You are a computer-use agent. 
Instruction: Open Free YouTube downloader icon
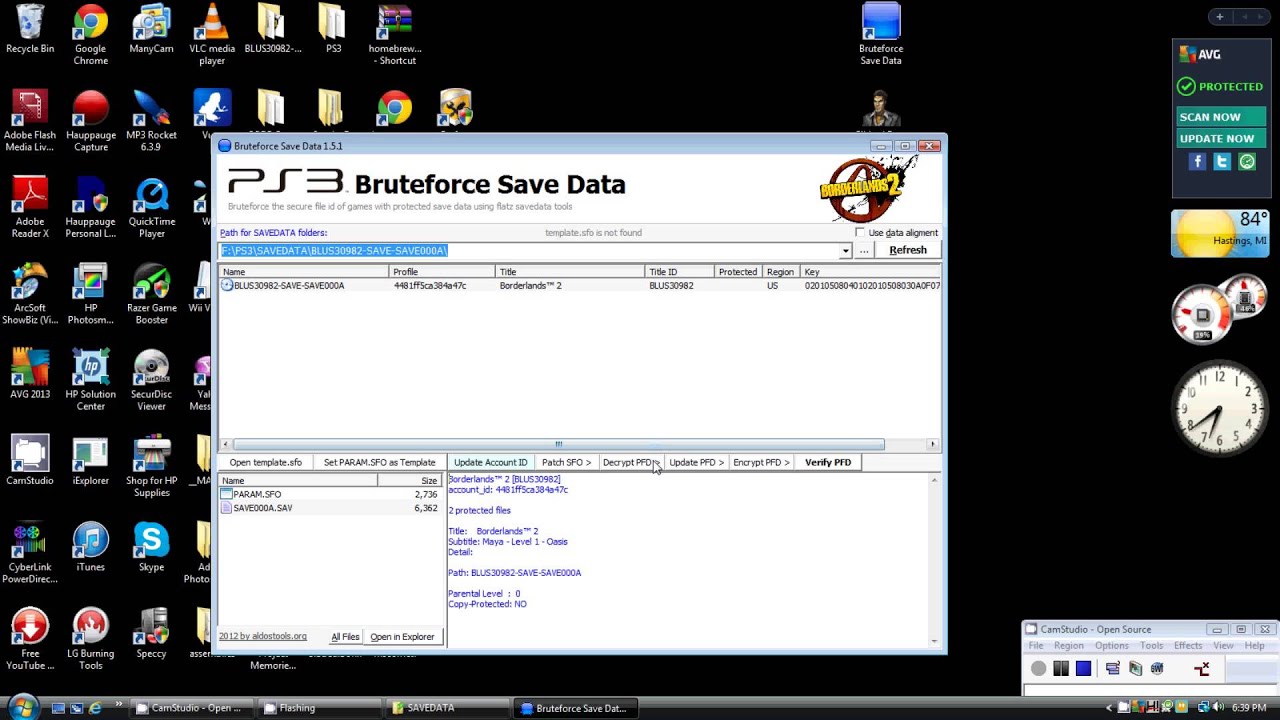tap(30, 639)
